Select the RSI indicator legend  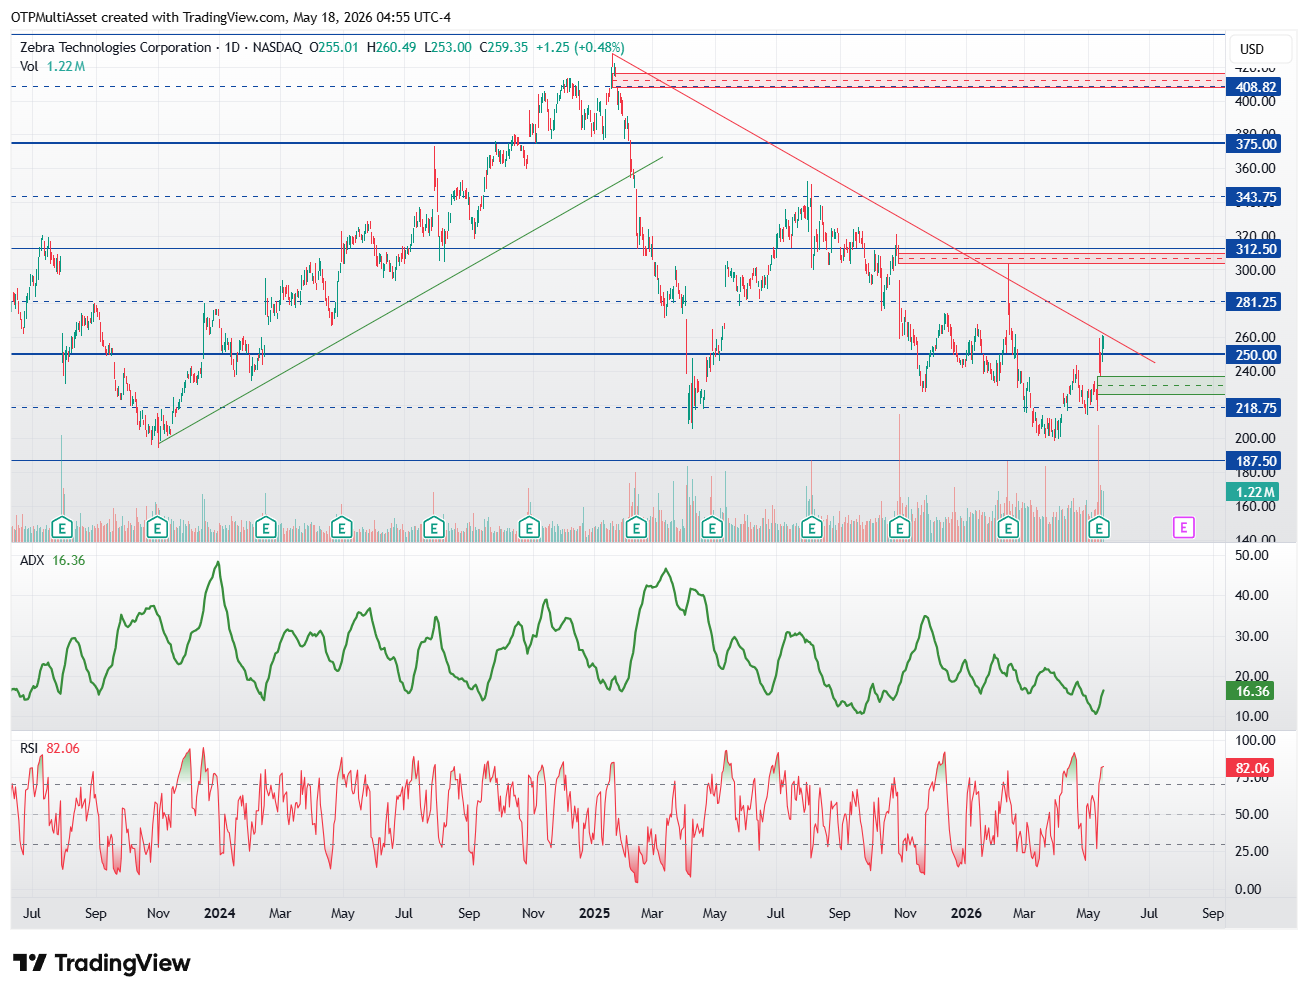[50, 748]
